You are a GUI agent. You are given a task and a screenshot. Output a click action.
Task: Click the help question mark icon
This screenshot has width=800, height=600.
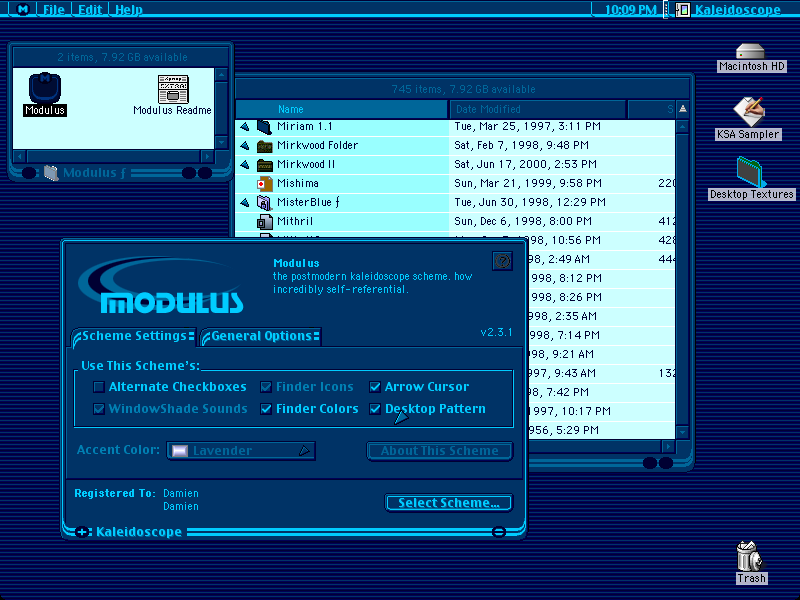pos(502,261)
